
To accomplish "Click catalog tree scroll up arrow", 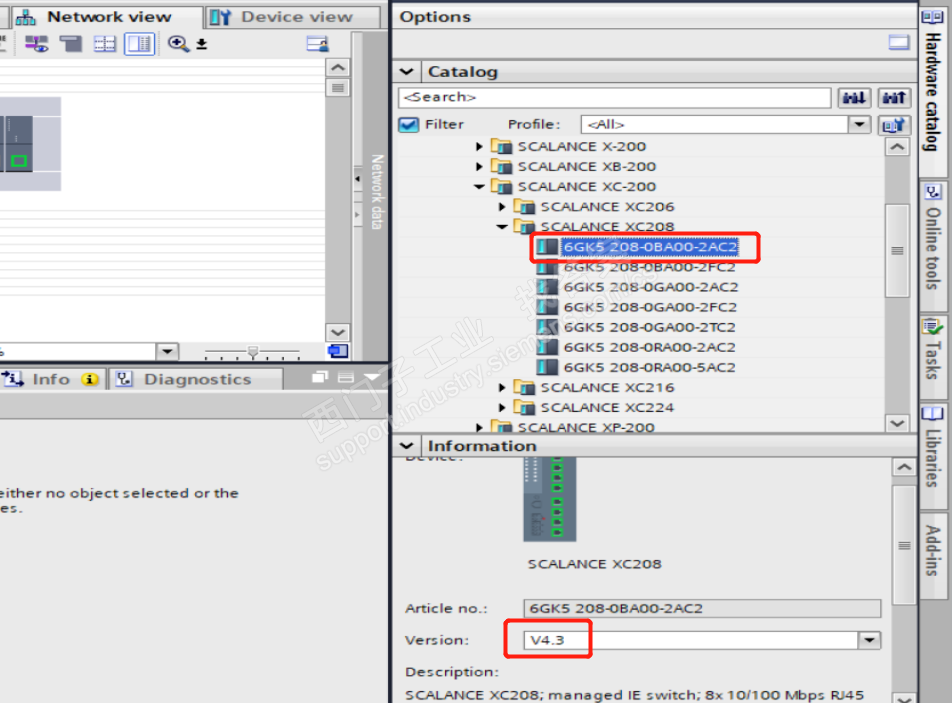I will tap(897, 147).
